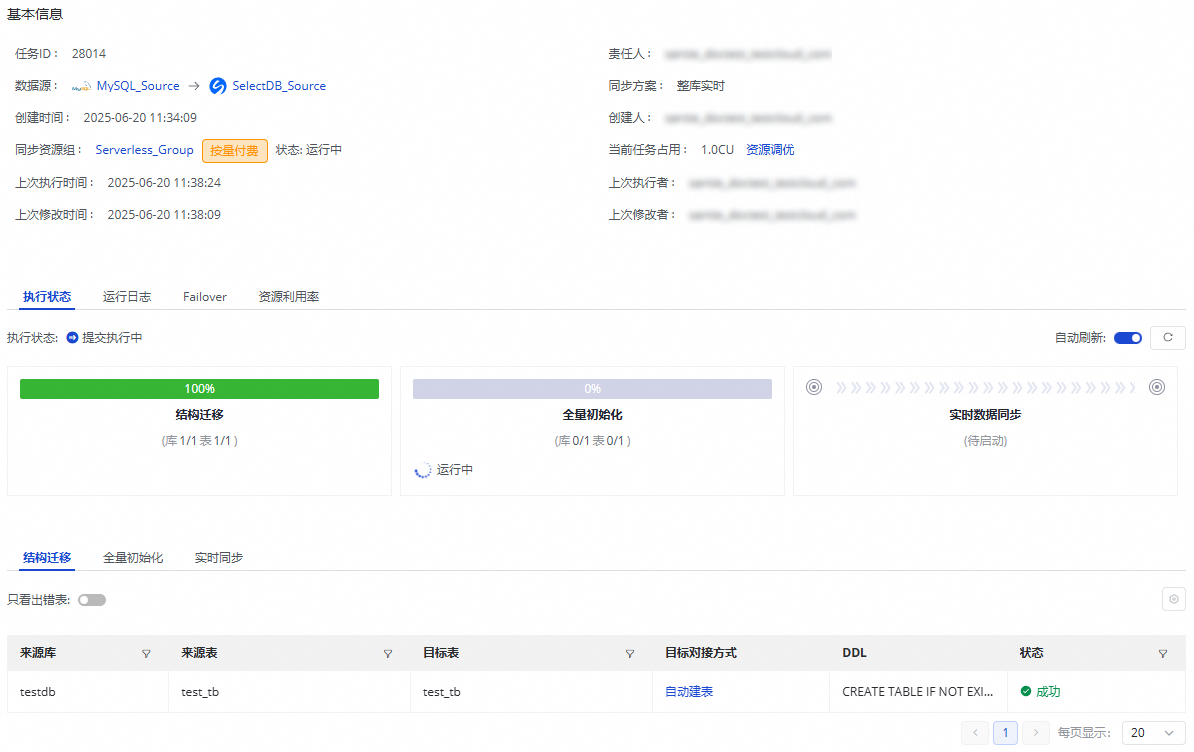Click the 自动建表 link for test_tb
This screenshot has height=752, width=1194.
[689, 692]
